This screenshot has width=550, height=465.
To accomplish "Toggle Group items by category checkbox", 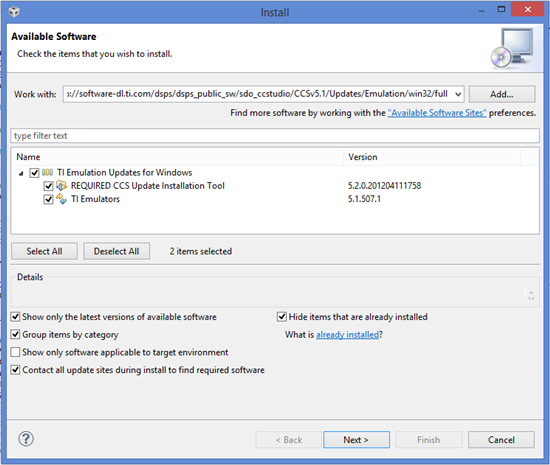I will [15, 334].
